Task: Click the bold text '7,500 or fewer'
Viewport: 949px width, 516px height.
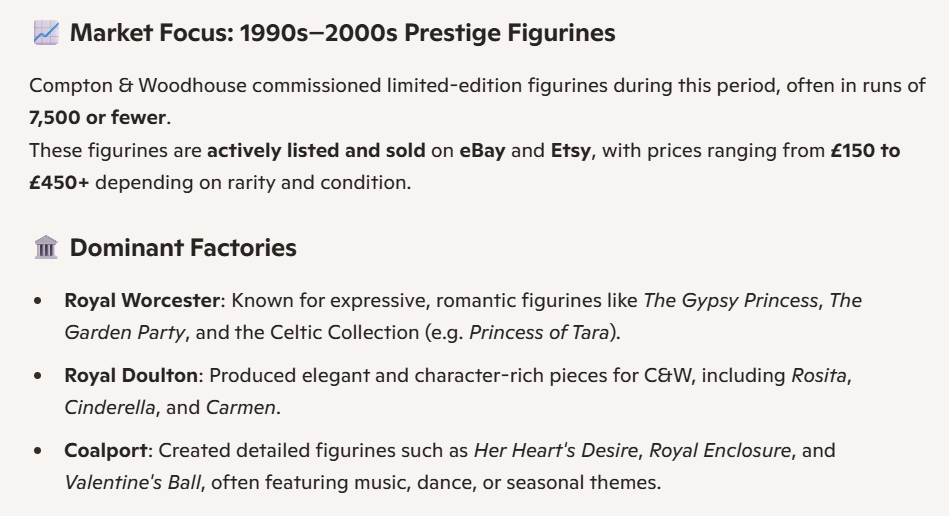Action: coord(98,117)
